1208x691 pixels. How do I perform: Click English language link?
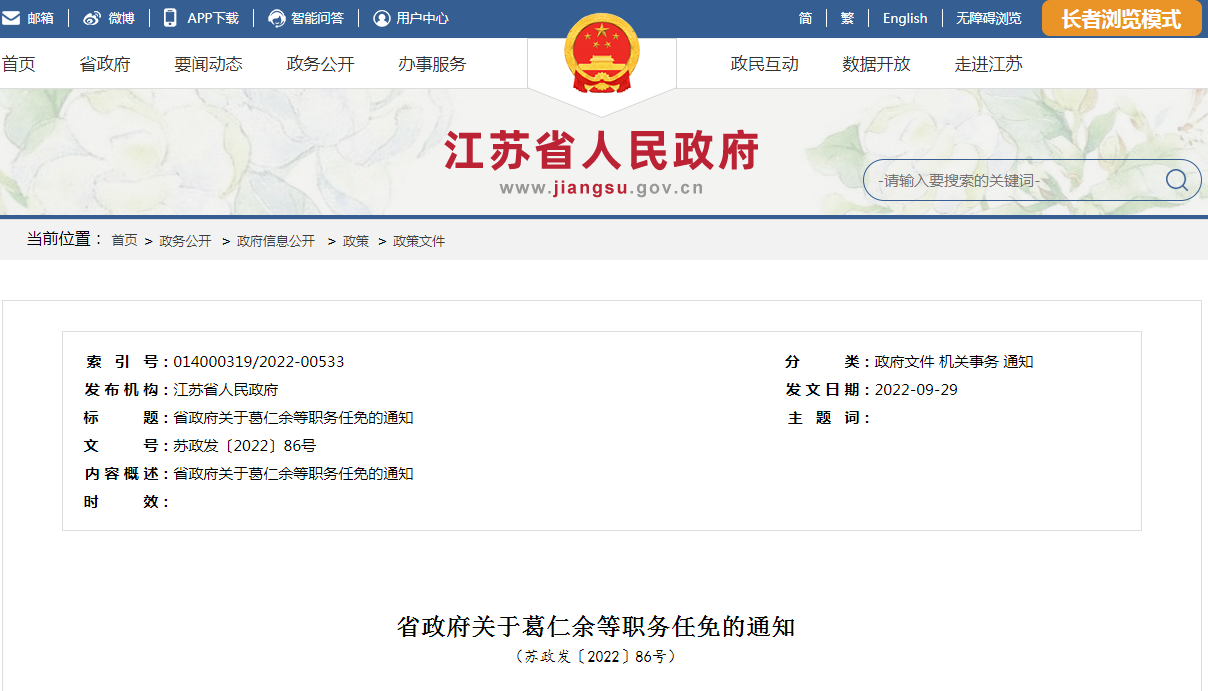pos(905,18)
